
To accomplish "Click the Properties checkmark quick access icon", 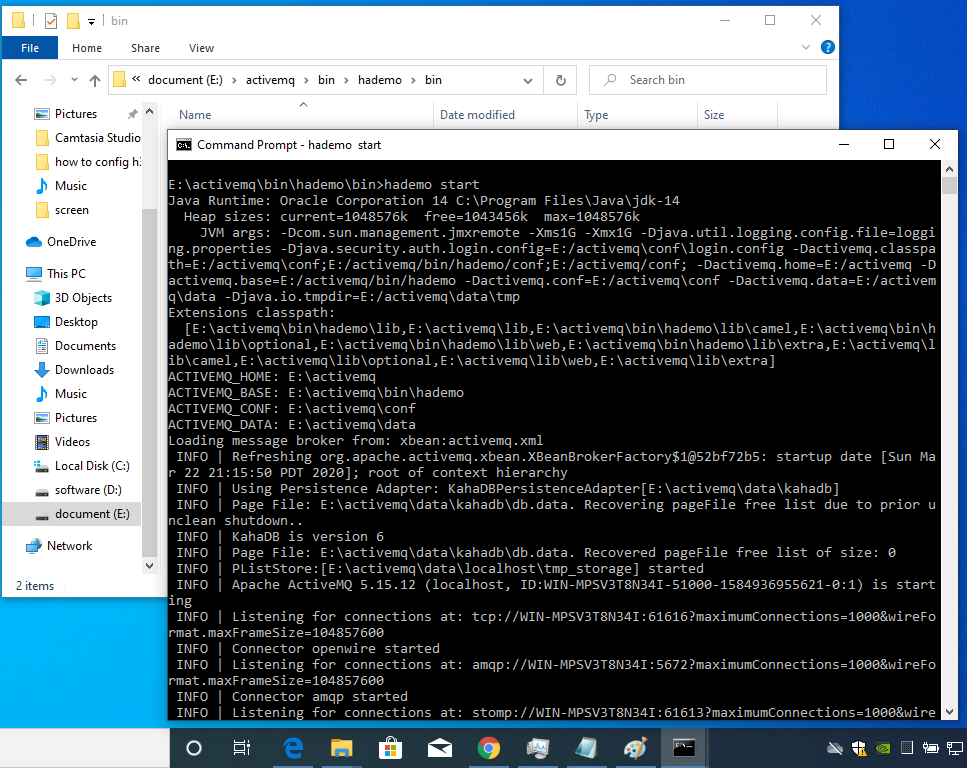I will click(50, 20).
